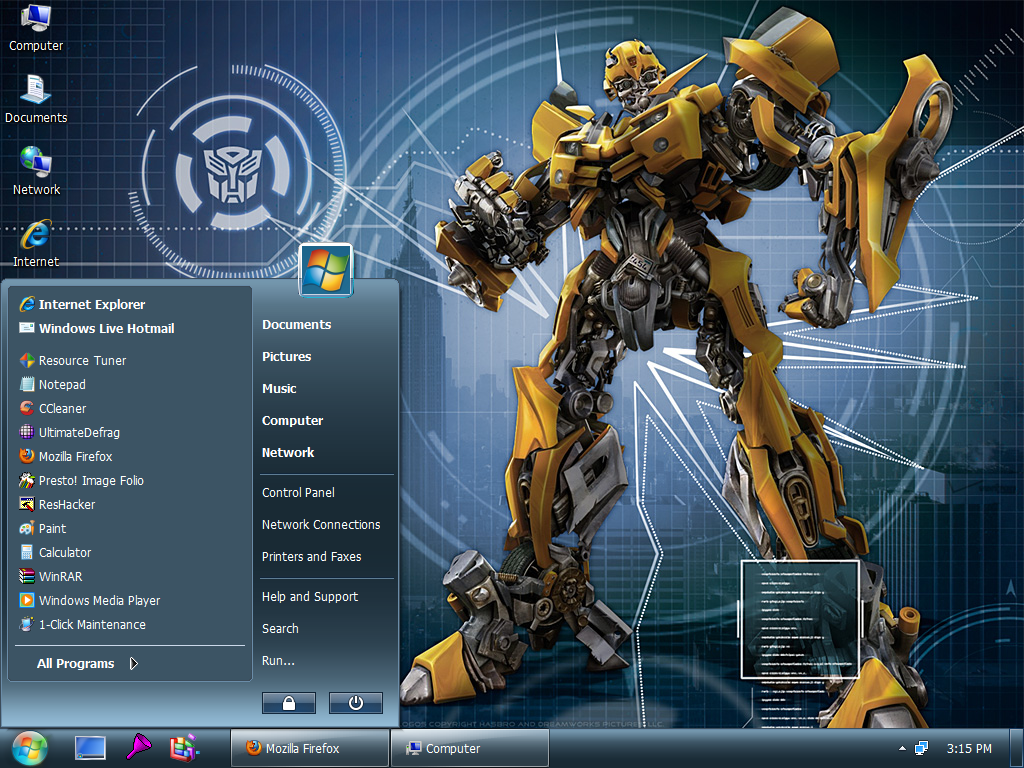The height and width of the screenshot is (768, 1024).
Task: Open Notepad from the Start menu
Action: pyautogui.click(x=63, y=384)
